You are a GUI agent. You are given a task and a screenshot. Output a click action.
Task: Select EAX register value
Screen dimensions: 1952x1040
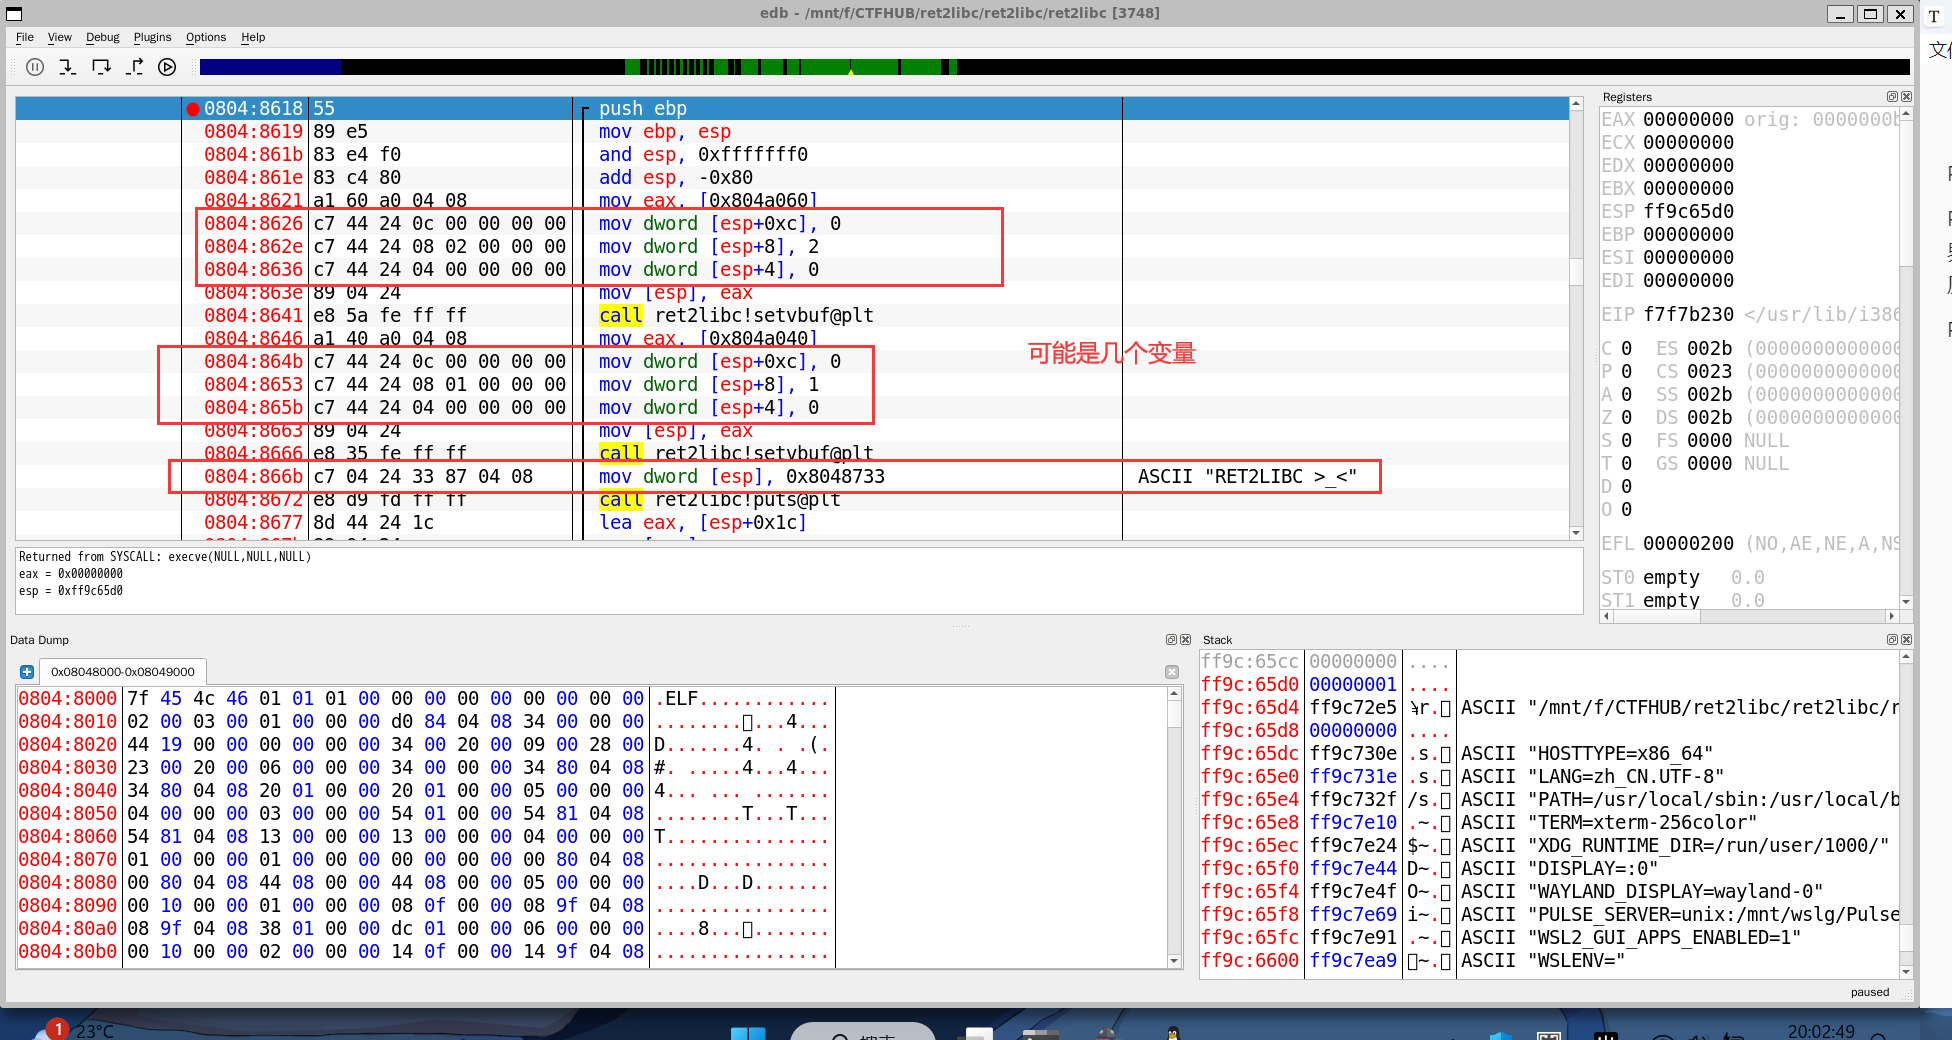(1688, 120)
